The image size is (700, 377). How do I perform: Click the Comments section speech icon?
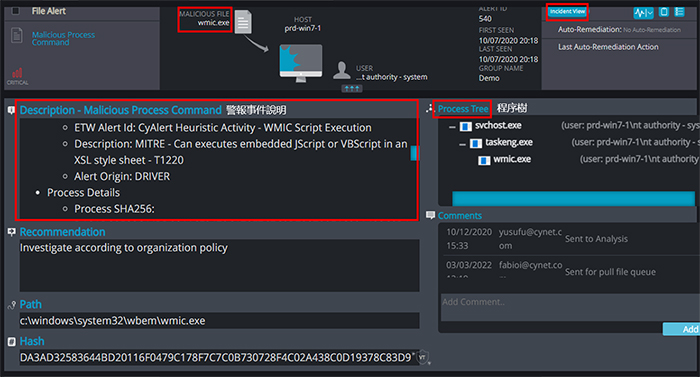(430, 215)
